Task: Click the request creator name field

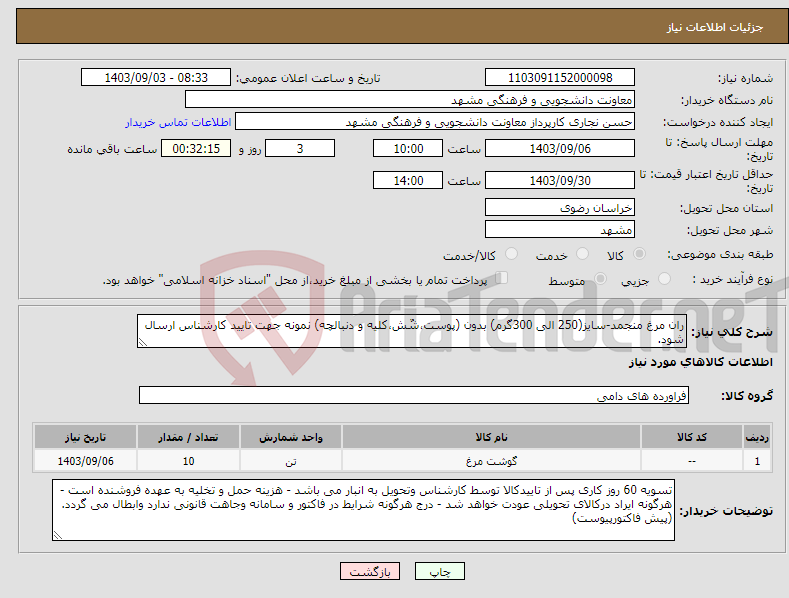Action: (435, 122)
